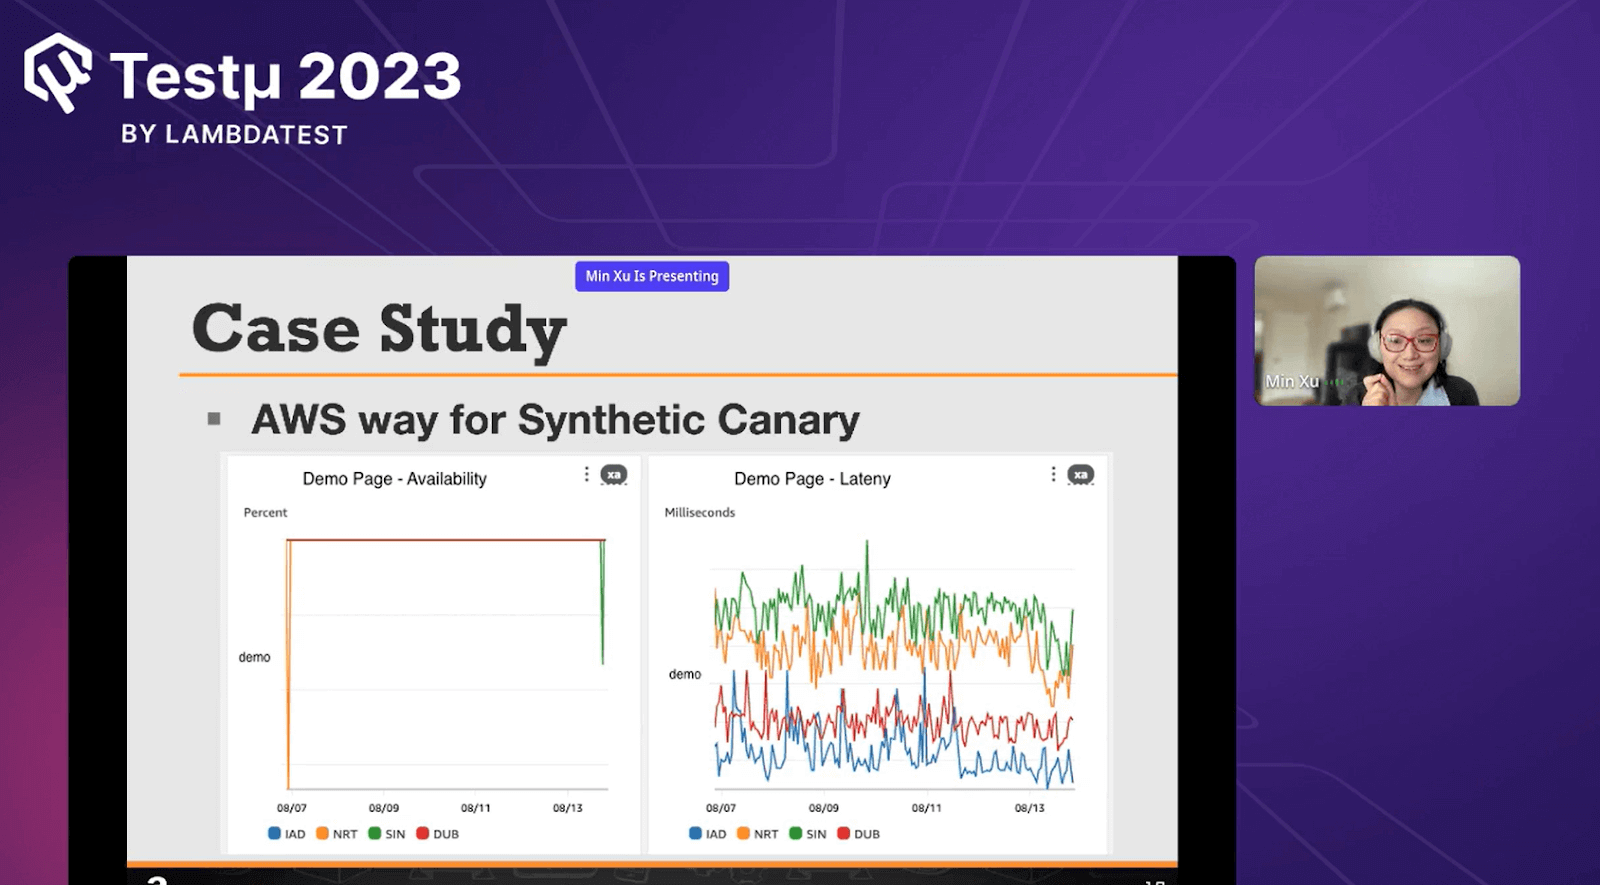
Task: Click the "Min Xu Is Presenting" badge
Action: pos(652,276)
